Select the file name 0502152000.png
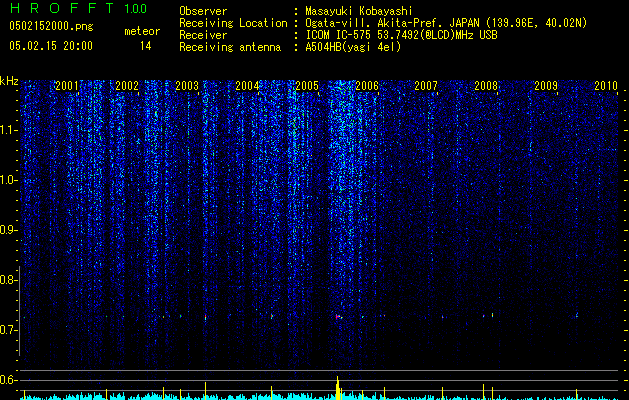This screenshot has width=629, height=400. click(51, 26)
